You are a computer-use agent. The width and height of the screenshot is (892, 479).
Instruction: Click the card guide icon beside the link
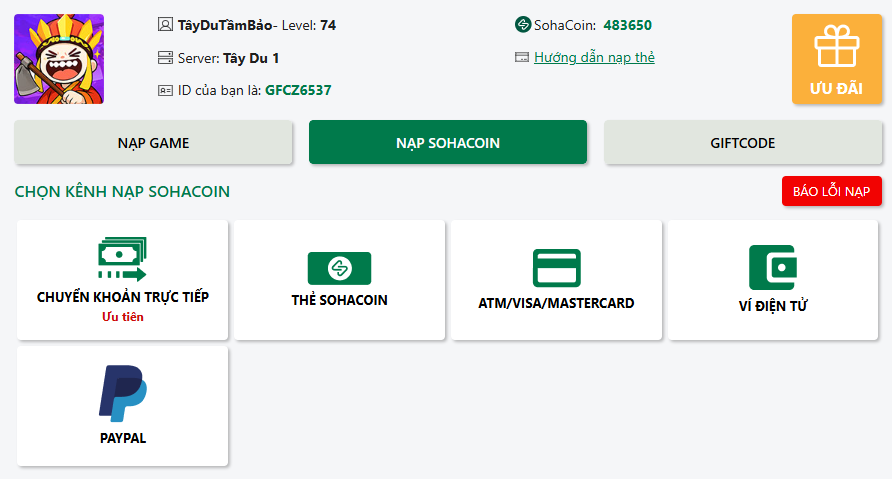(x=522, y=57)
